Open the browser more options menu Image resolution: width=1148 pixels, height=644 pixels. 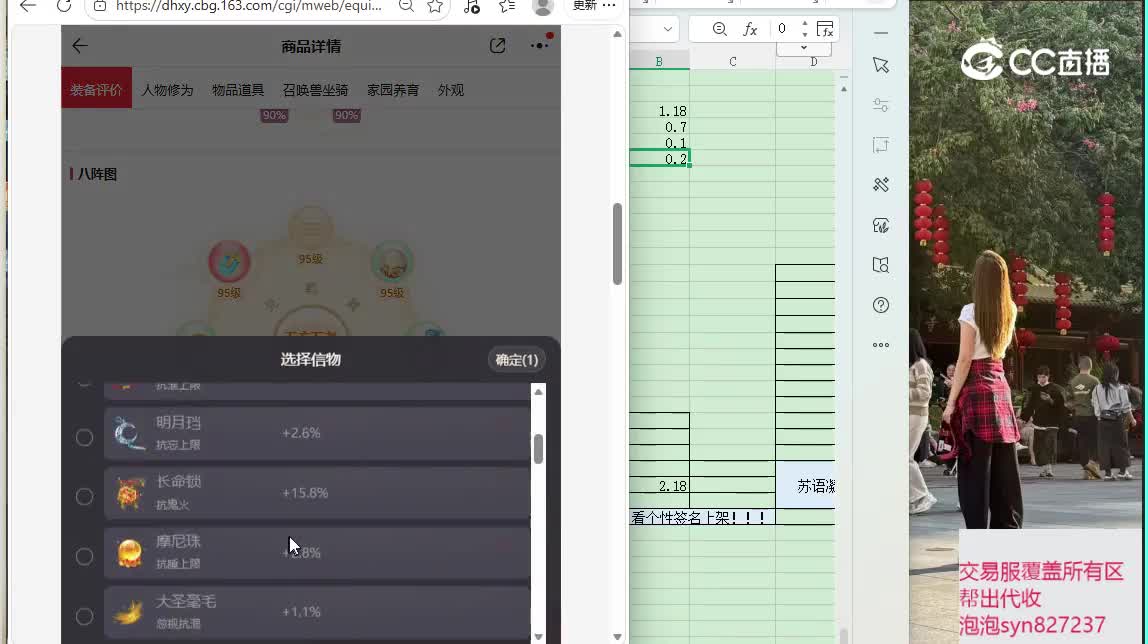[609, 6]
